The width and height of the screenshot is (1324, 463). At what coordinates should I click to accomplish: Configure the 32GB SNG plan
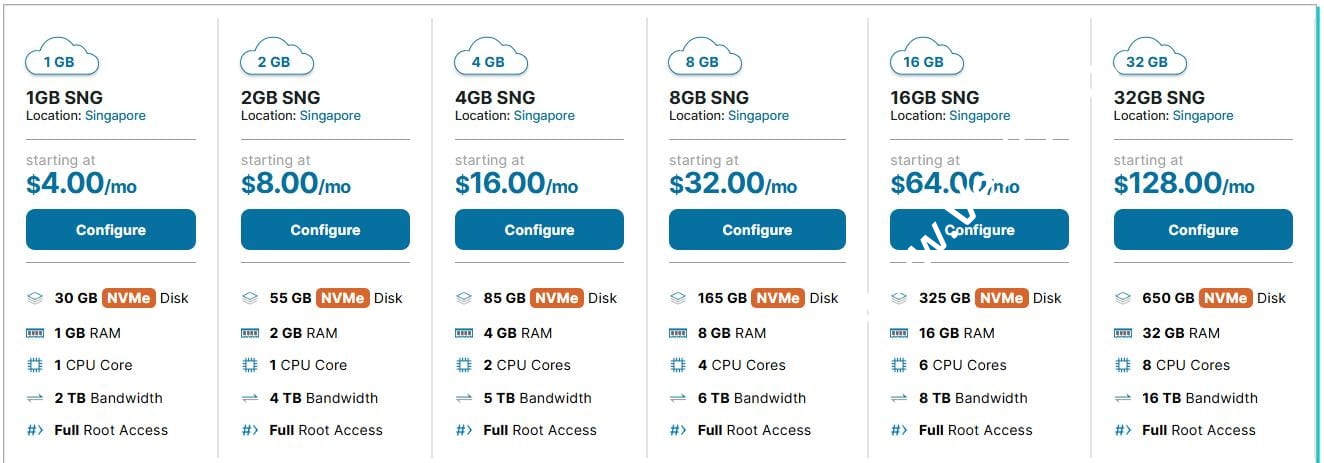pyautogui.click(x=1203, y=230)
